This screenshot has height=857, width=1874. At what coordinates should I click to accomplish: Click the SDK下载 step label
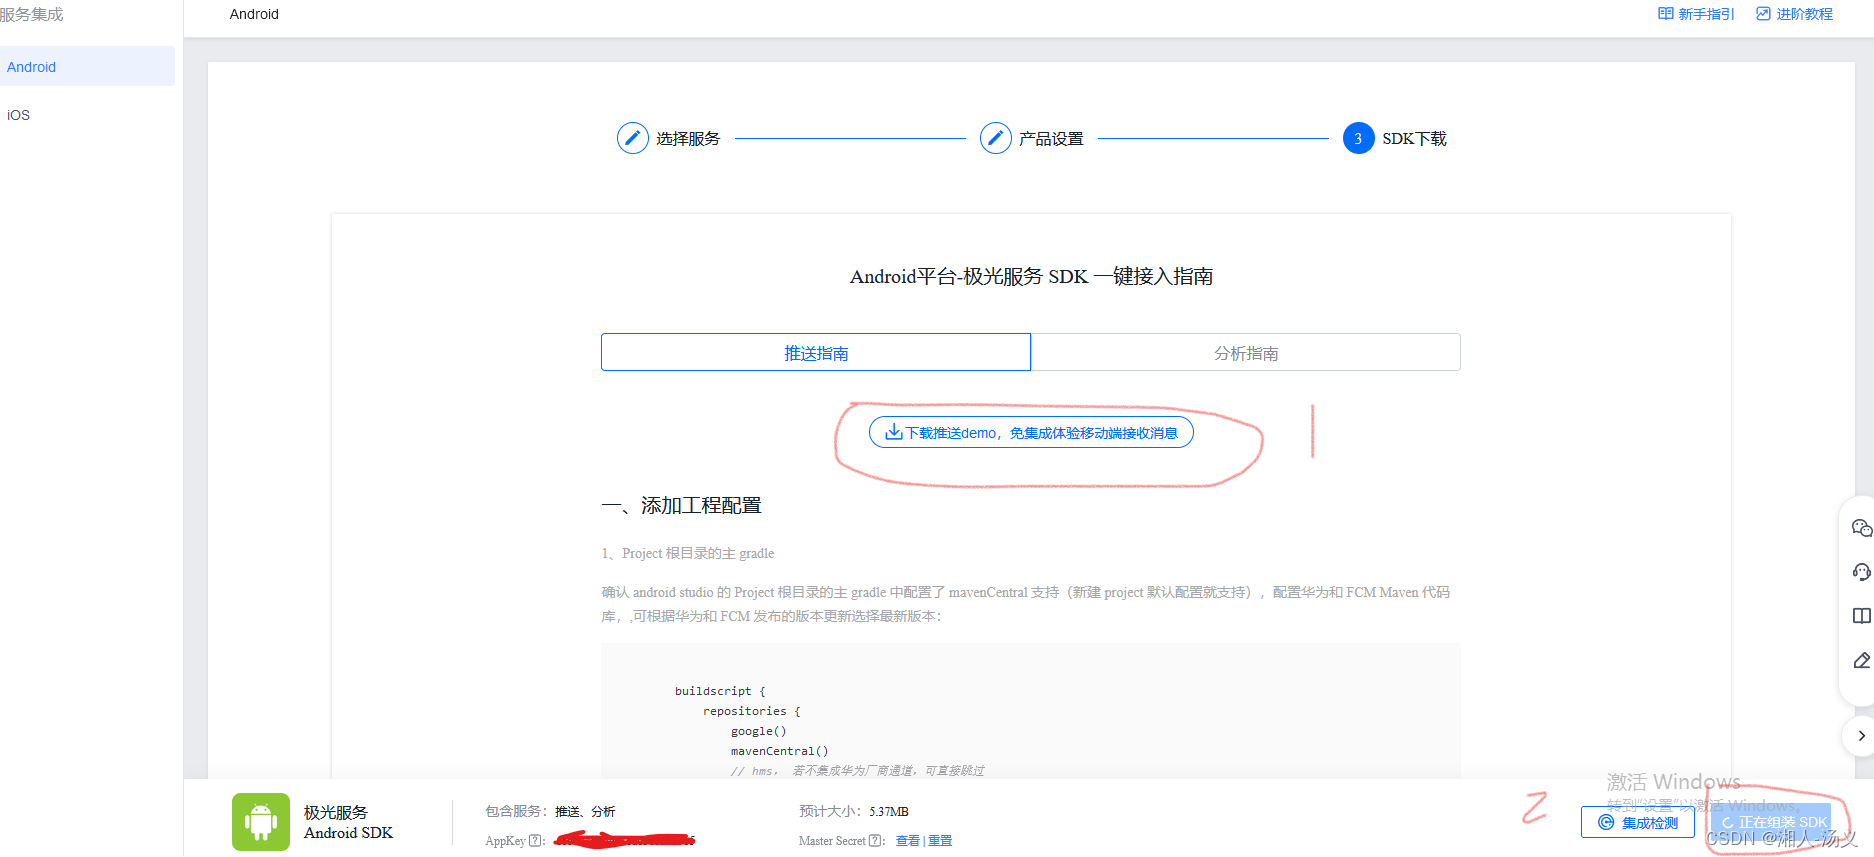coord(1414,139)
